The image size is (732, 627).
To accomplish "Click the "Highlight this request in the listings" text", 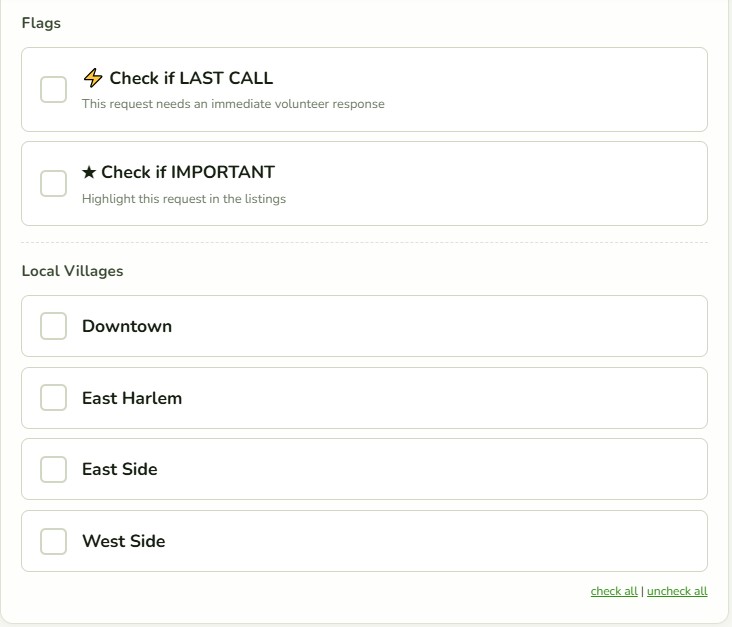I will [184, 199].
